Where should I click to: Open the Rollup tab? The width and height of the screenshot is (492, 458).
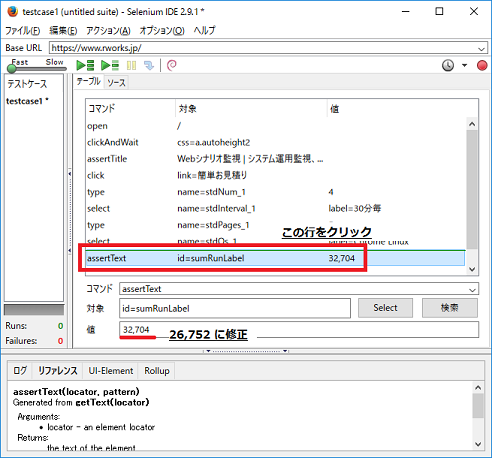pos(157,371)
